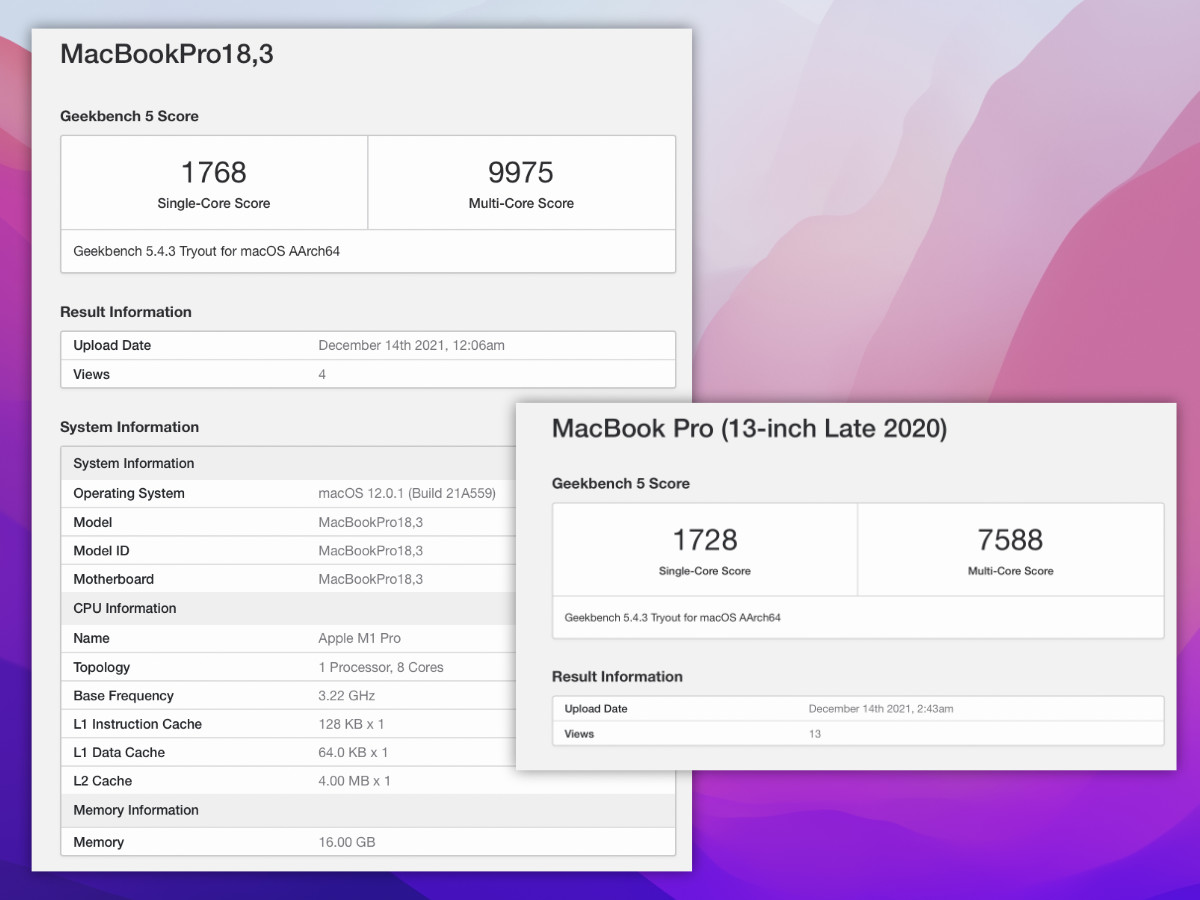Click upload date 'December 14th 2021, 2:43am'

tap(881, 709)
